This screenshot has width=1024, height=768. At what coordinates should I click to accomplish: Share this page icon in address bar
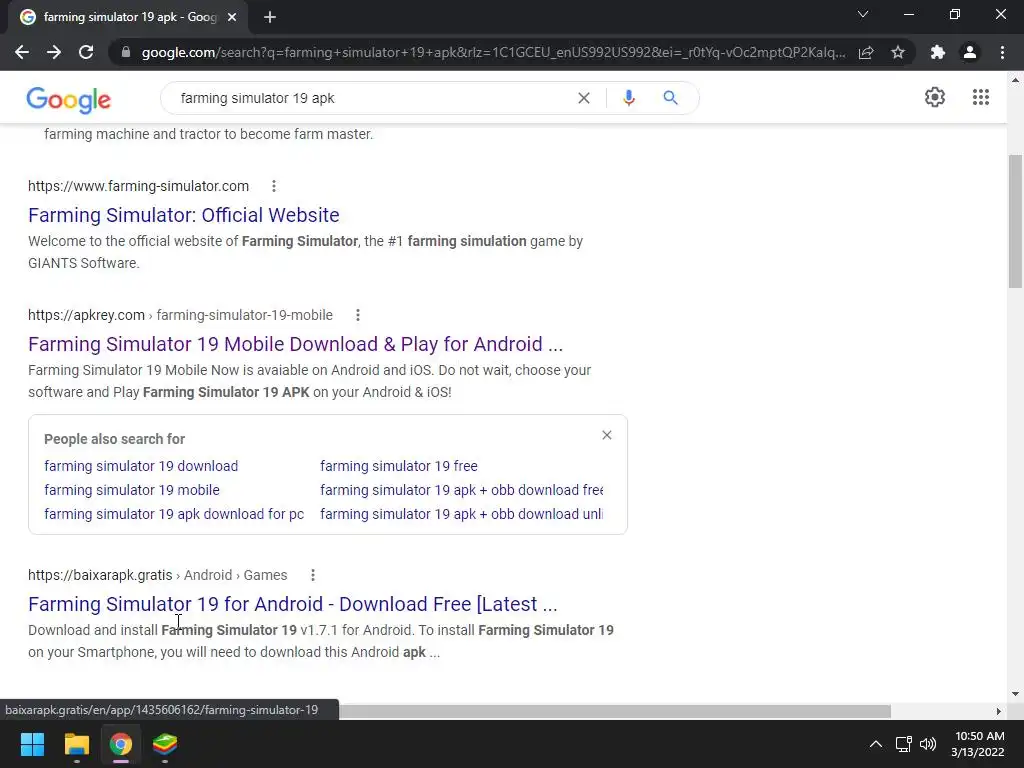[x=866, y=52]
